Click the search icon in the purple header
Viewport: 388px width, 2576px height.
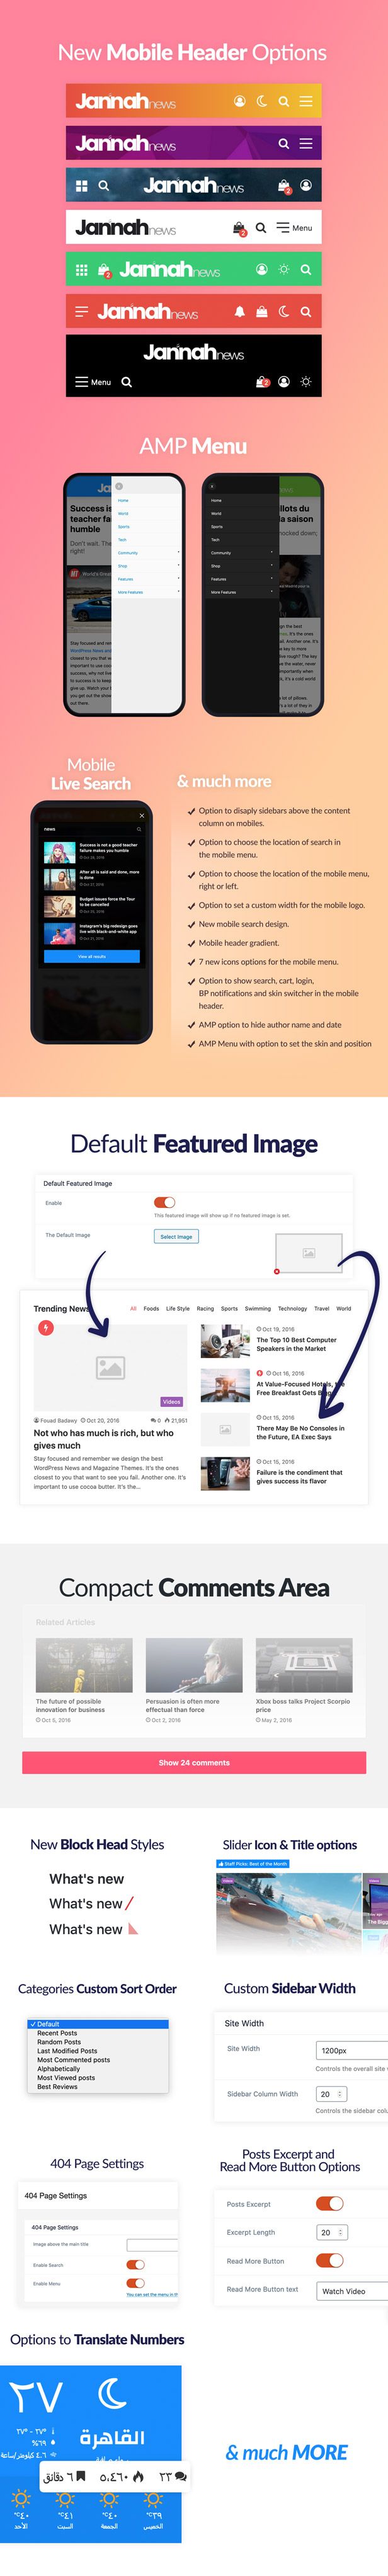284,143
